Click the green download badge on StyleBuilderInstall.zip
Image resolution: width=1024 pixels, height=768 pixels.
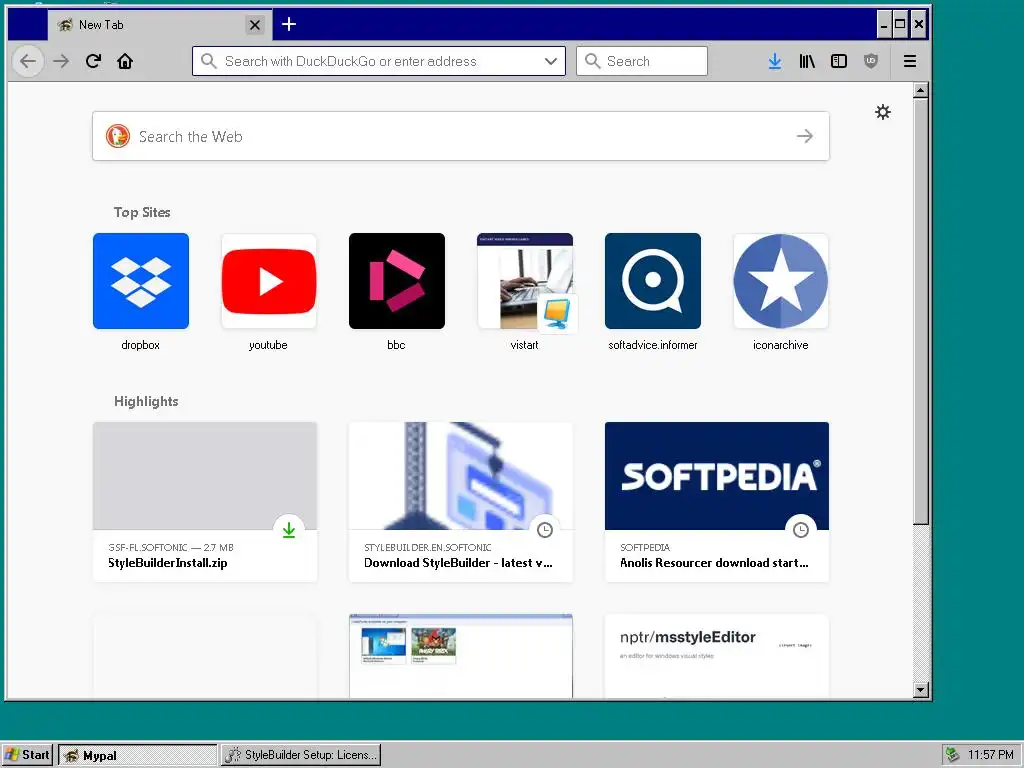click(289, 530)
